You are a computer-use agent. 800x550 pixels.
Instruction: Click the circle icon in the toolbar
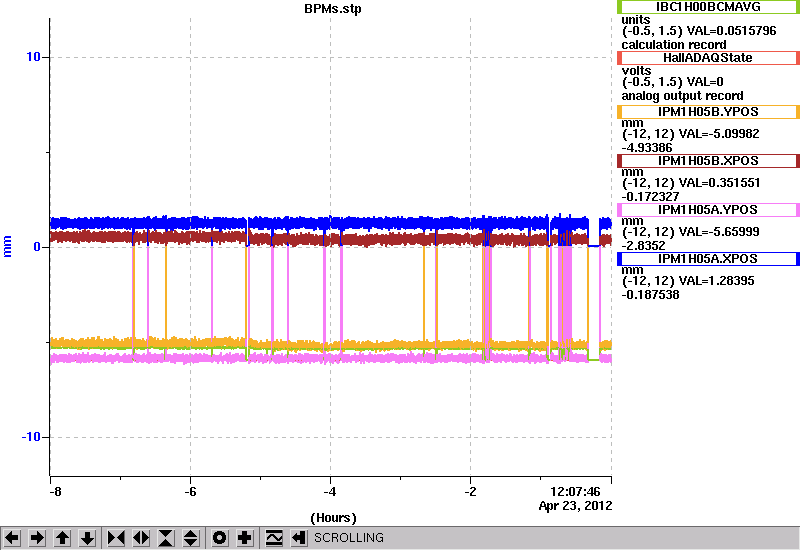click(220, 538)
